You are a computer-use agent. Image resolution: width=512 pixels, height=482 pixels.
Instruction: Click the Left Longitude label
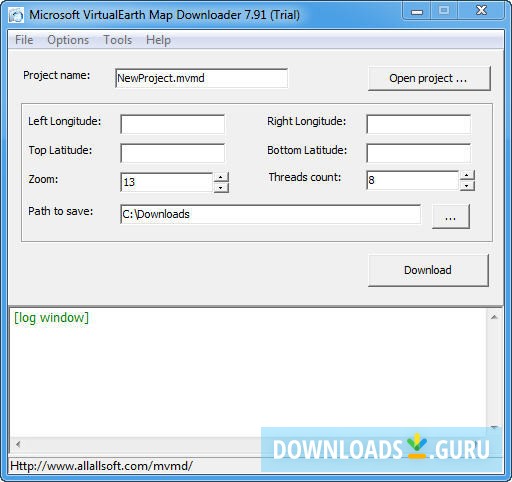(65, 121)
